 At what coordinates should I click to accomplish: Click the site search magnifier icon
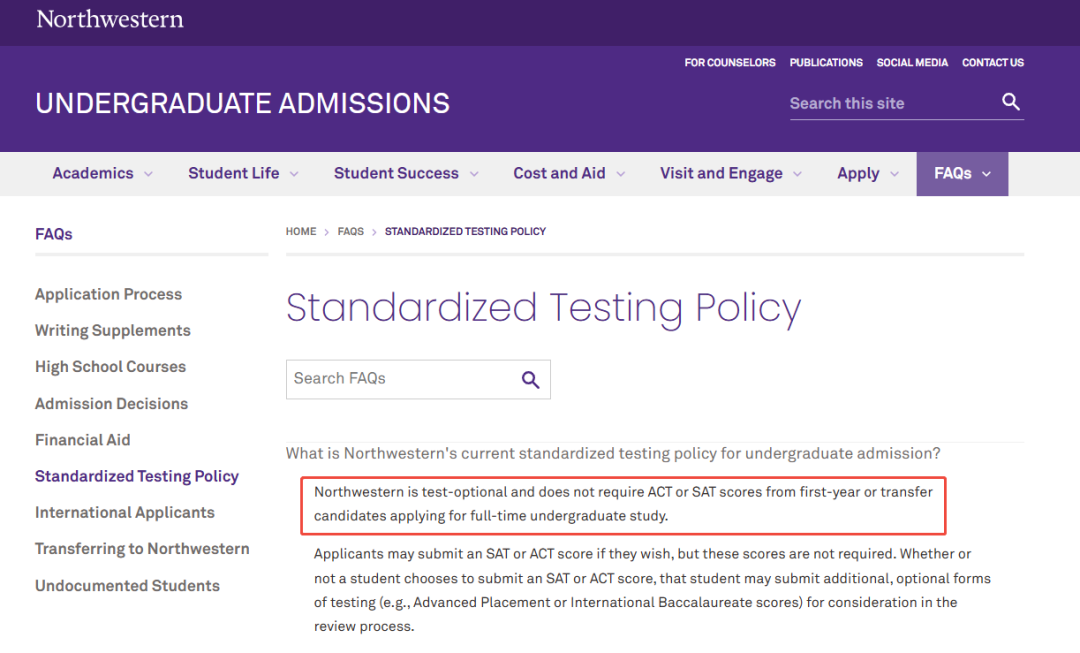pos(1010,102)
